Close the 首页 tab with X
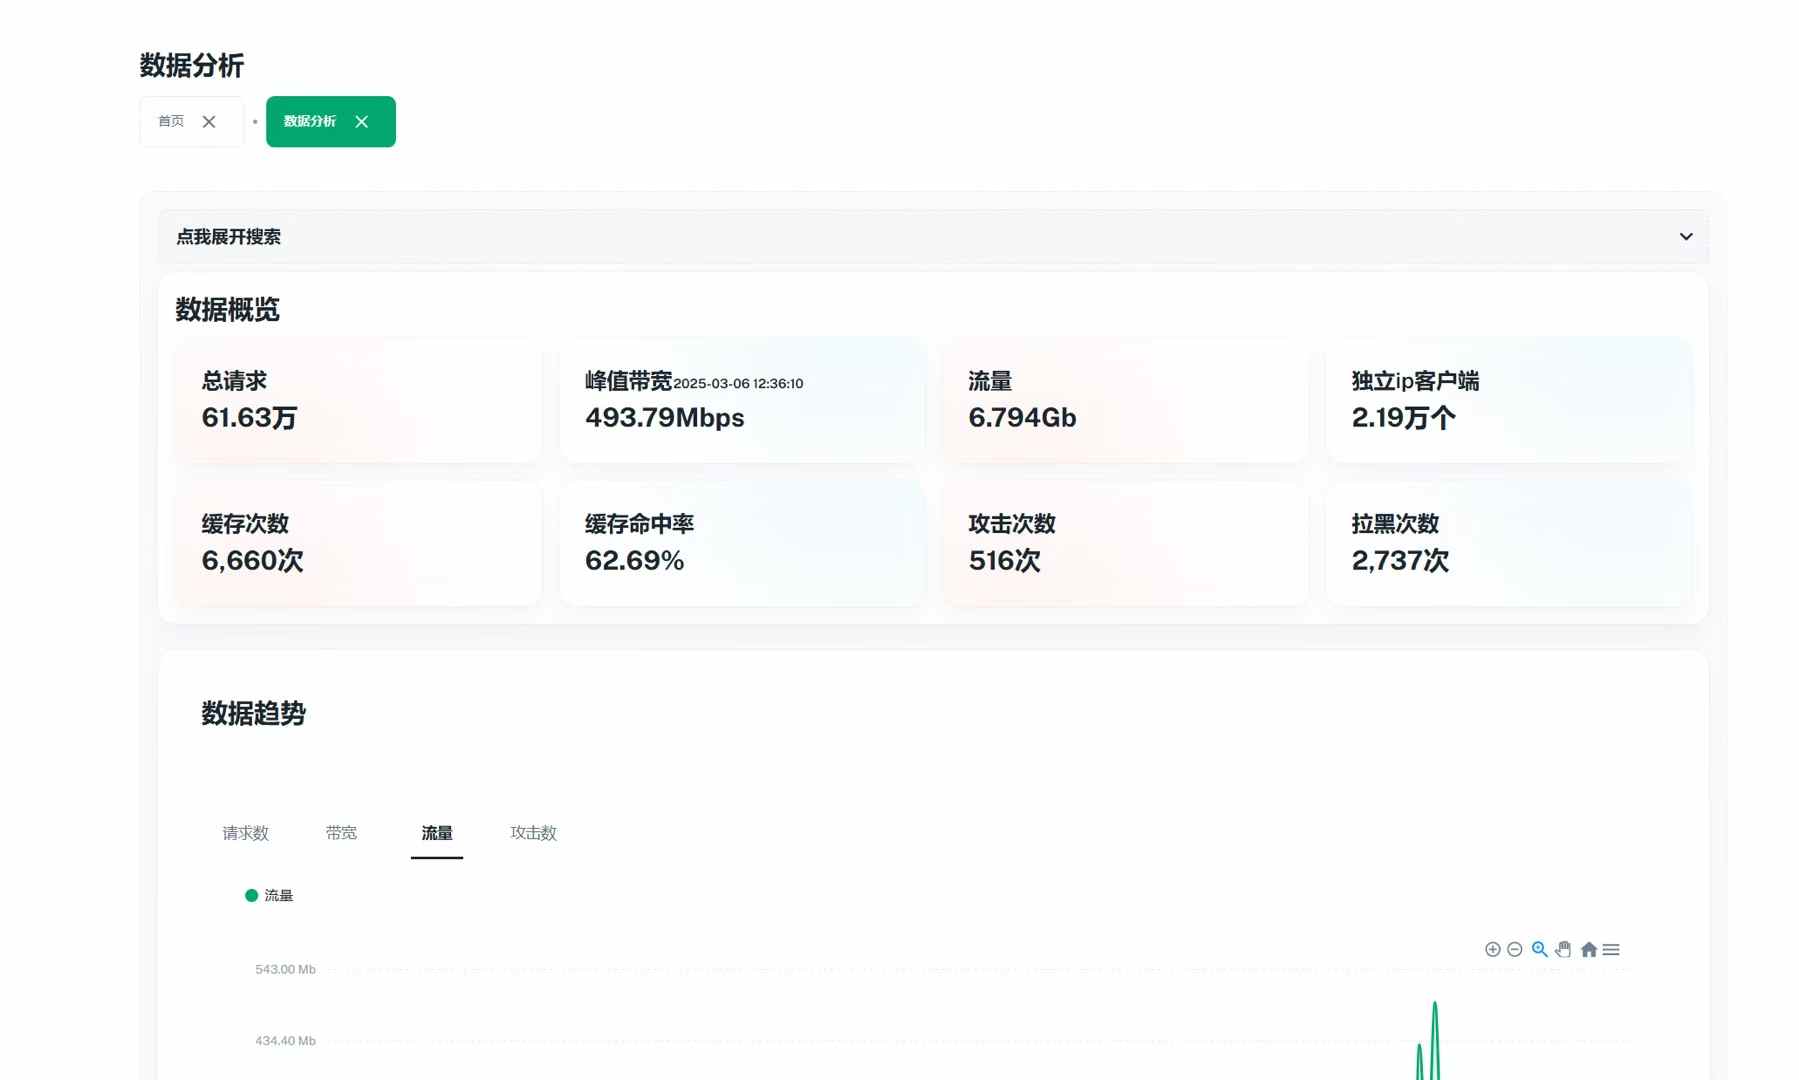Screen dimensions: 1799x1080 point(209,122)
